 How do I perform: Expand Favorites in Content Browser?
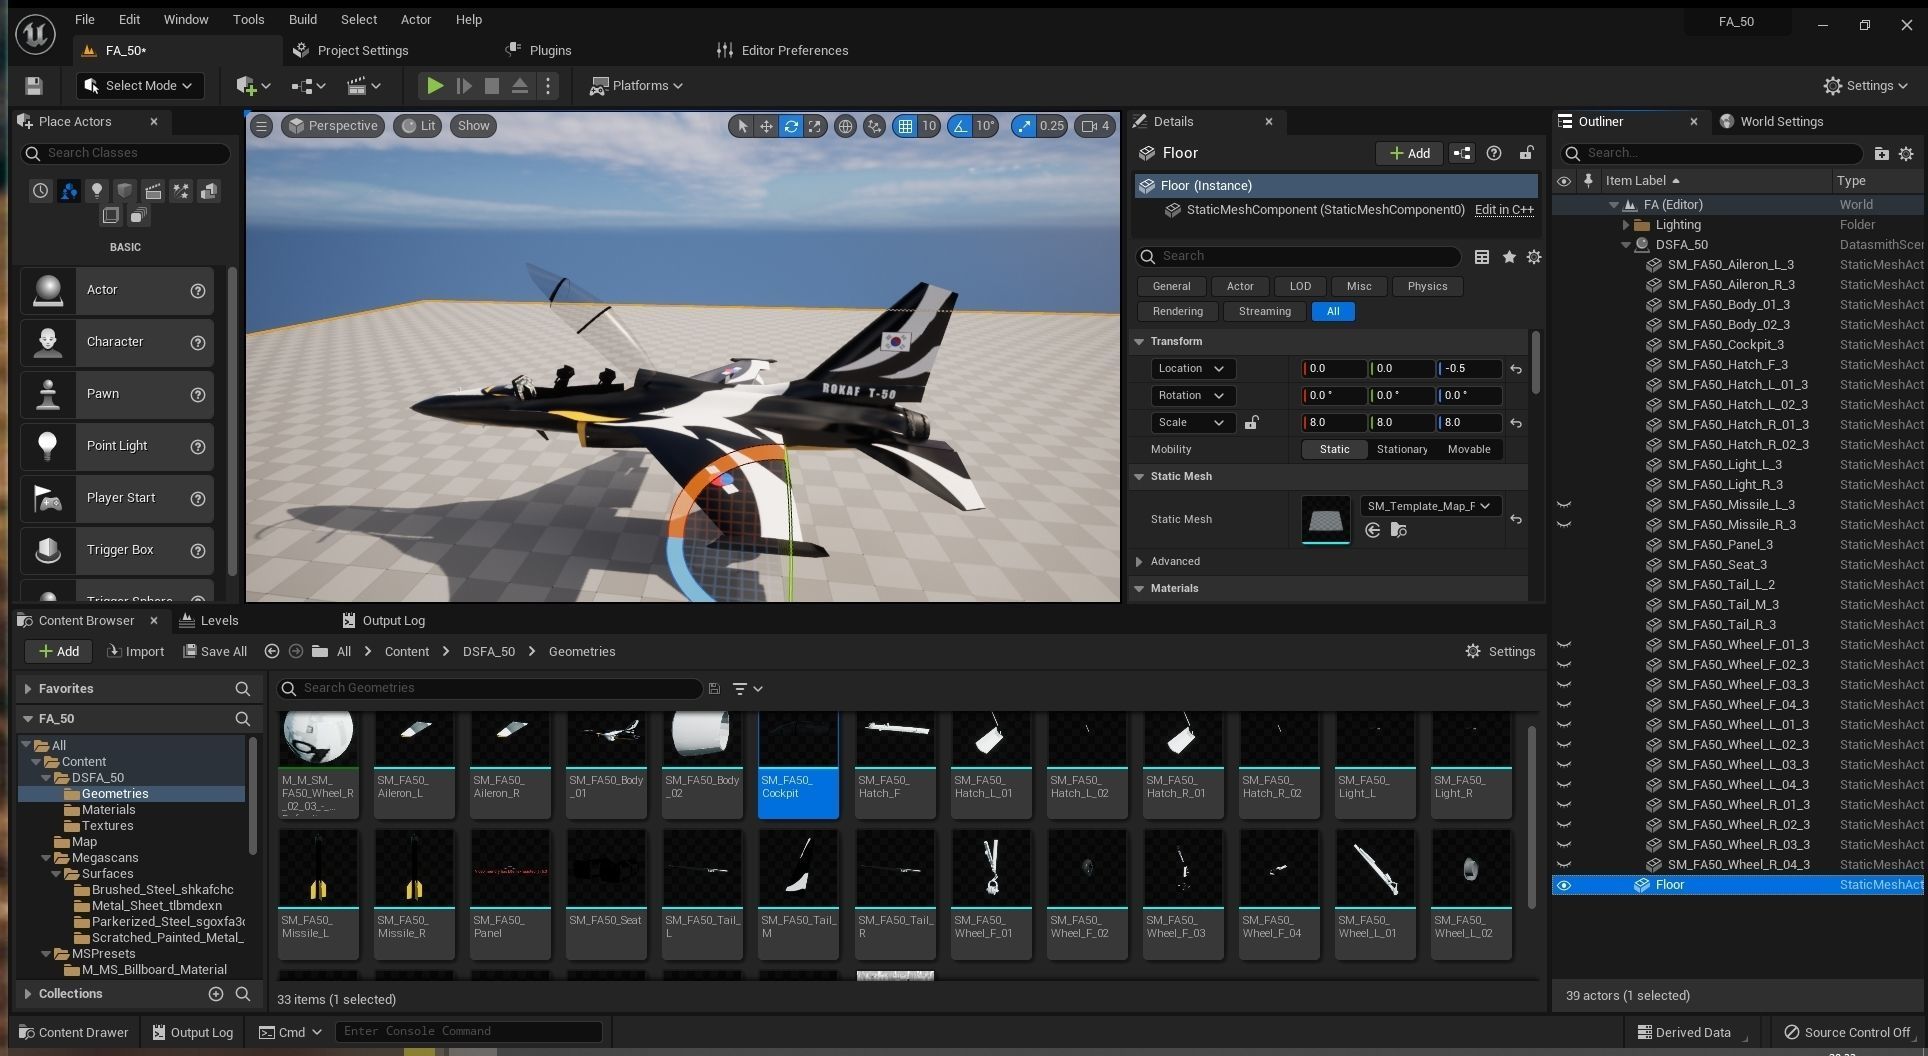tap(28, 689)
